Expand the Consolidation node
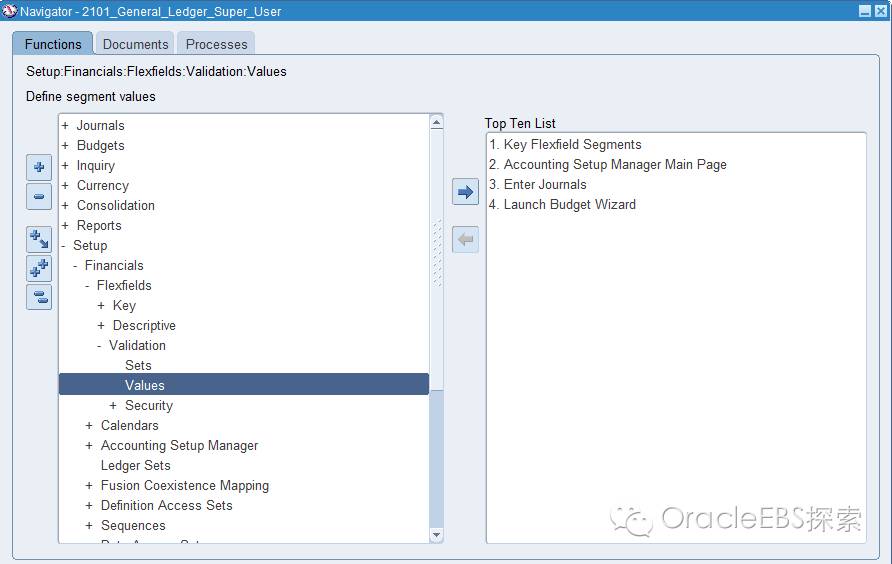Screen dimensions: 892x564 coord(65,205)
